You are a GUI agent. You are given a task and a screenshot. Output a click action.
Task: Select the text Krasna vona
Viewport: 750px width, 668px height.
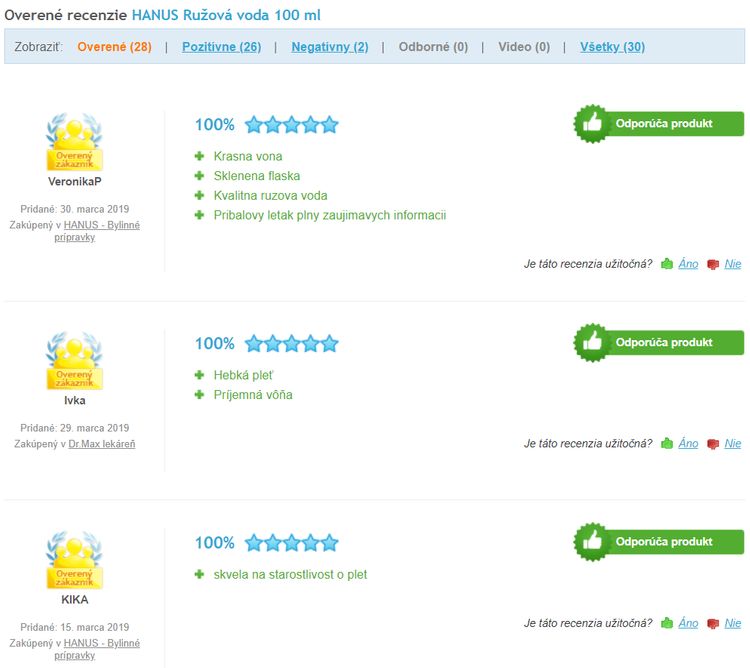pyautogui.click(x=248, y=156)
